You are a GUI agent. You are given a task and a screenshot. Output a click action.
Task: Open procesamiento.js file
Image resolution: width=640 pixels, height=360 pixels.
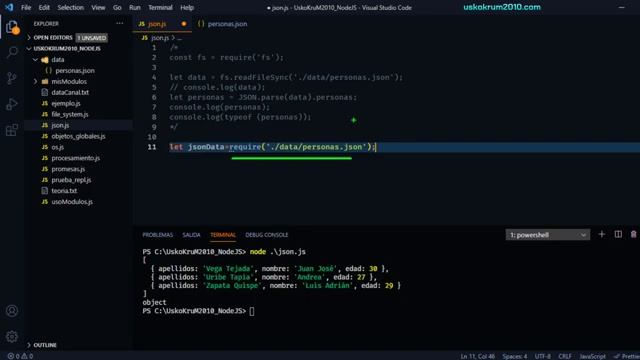click(x=75, y=158)
